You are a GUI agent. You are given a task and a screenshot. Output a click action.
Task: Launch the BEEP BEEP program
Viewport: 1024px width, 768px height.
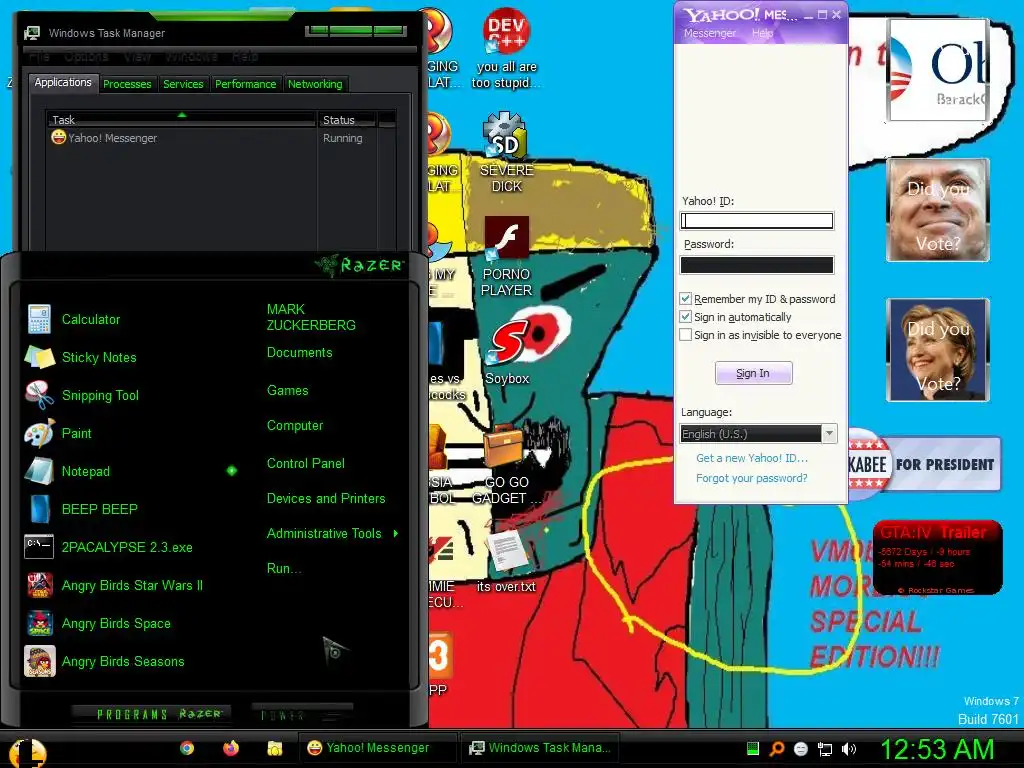82,509
